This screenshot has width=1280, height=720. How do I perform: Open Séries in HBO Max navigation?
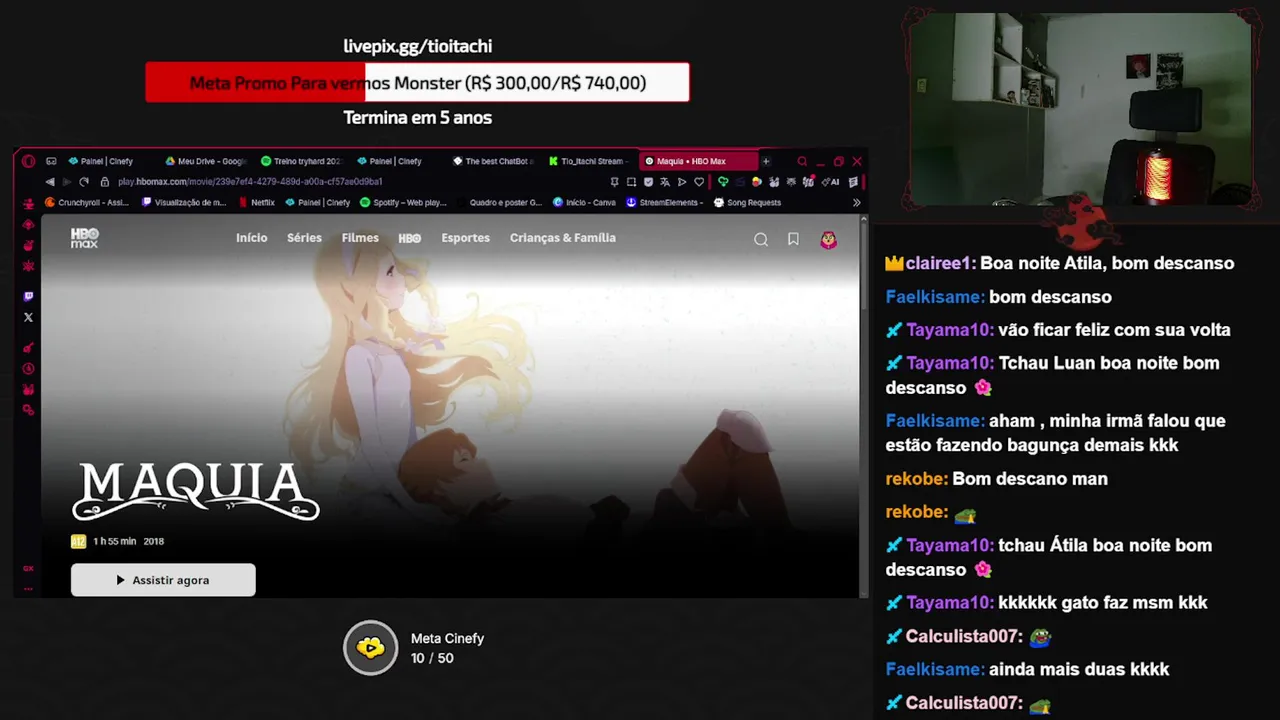(304, 238)
